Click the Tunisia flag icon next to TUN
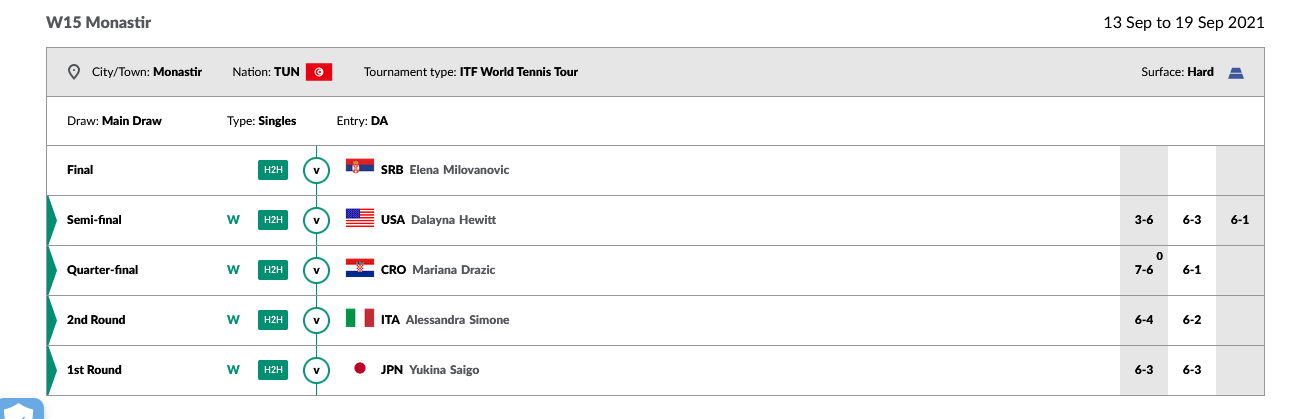The image size is (1289, 419). [x=319, y=72]
